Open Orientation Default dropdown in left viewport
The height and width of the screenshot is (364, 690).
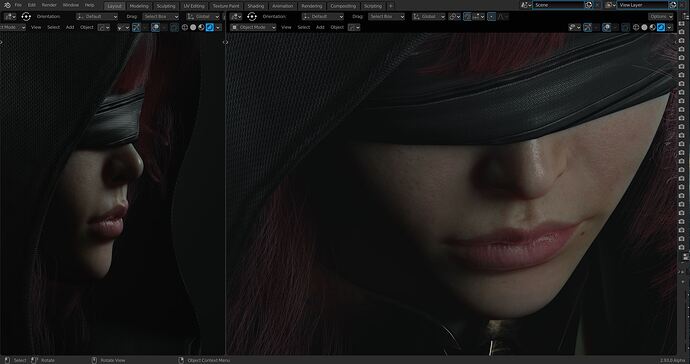point(97,17)
